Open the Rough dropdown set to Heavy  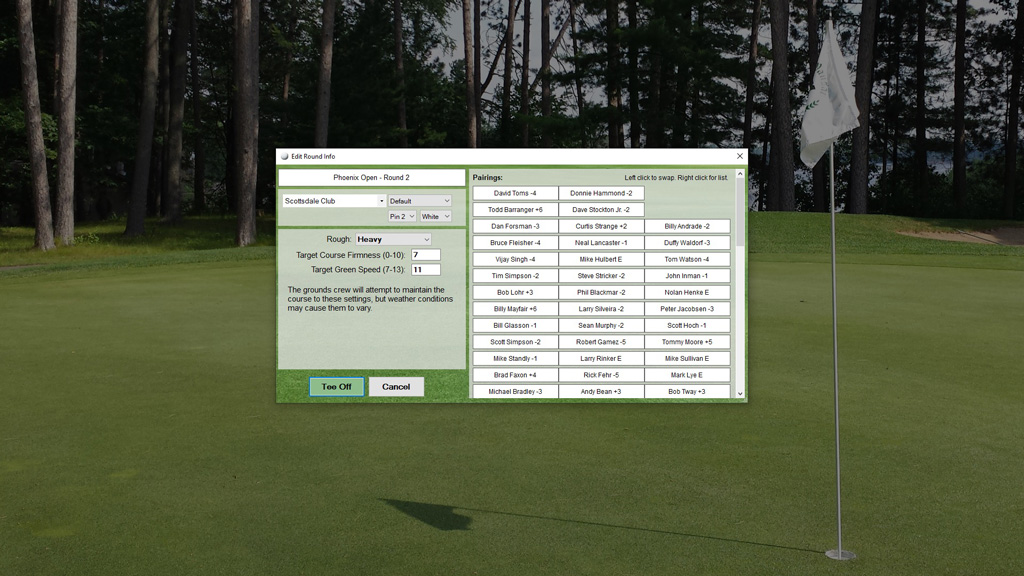click(393, 240)
